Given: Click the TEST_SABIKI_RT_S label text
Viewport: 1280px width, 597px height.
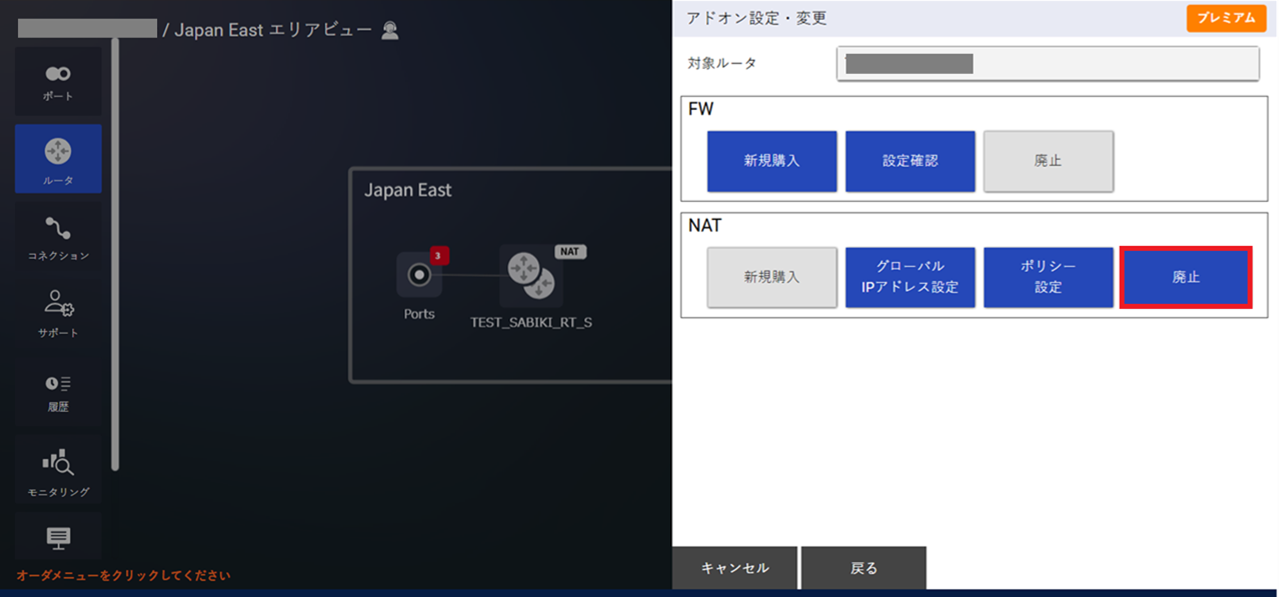Looking at the screenshot, I should point(531,323).
